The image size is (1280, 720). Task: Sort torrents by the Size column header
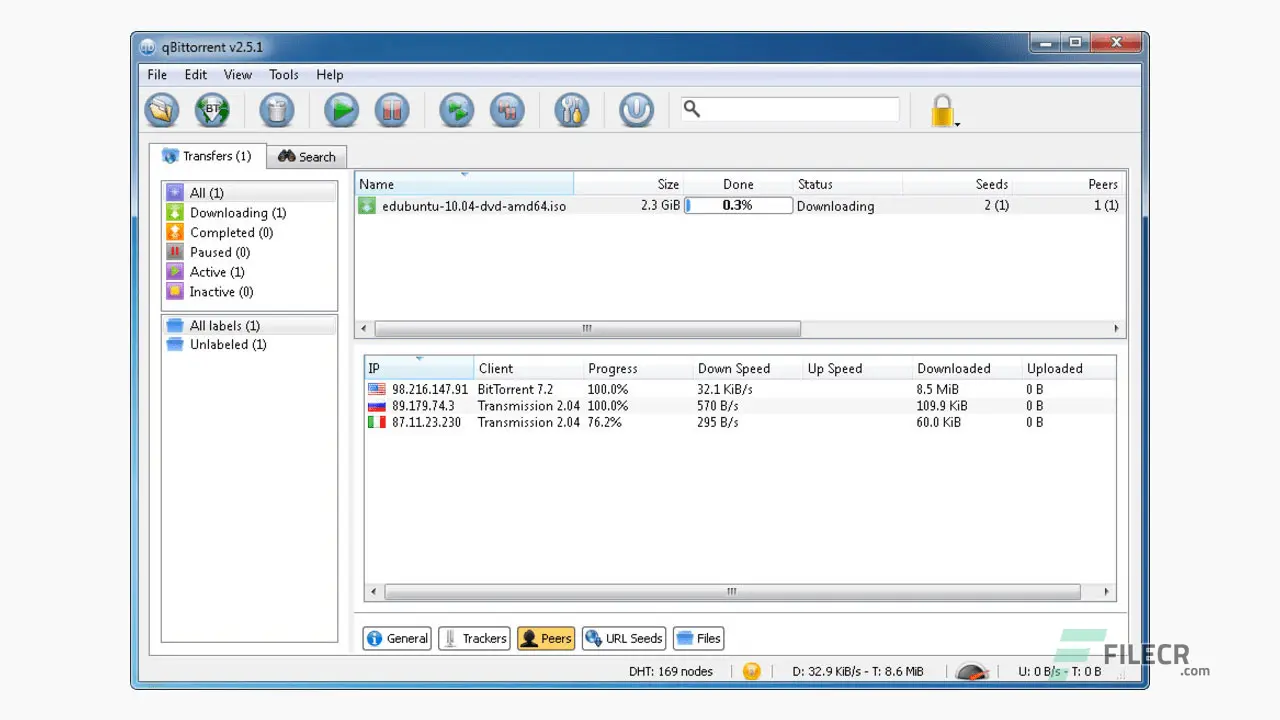click(x=629, y=184)
